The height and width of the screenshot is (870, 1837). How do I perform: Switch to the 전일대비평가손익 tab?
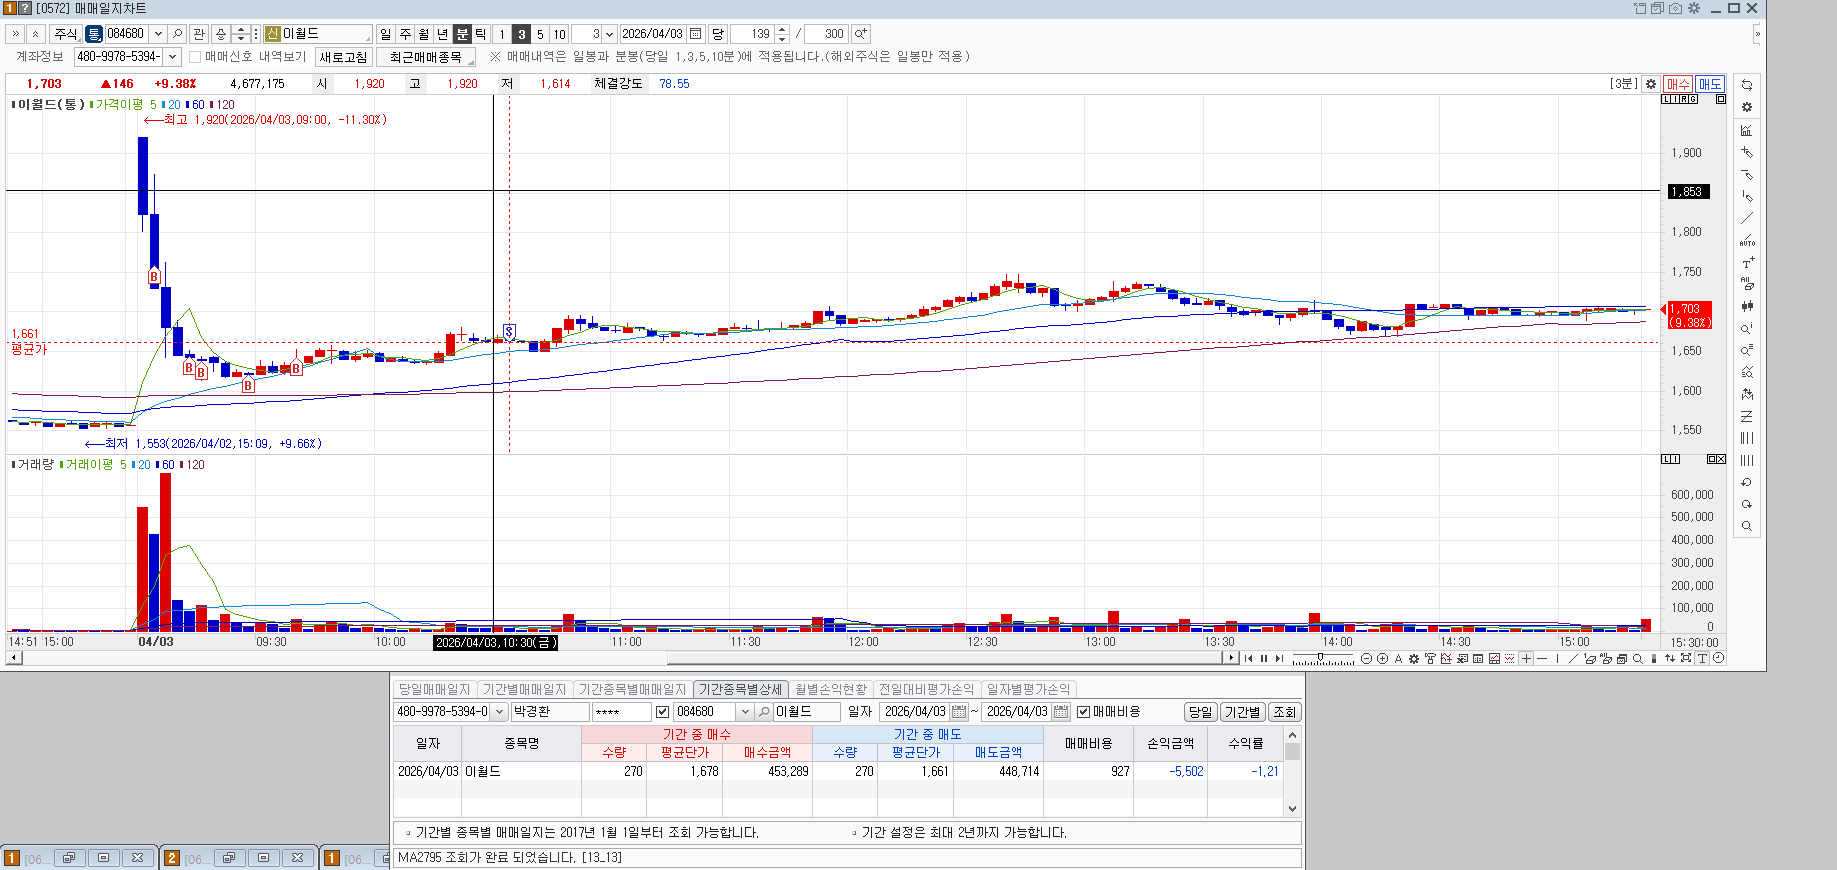[926, 689]
